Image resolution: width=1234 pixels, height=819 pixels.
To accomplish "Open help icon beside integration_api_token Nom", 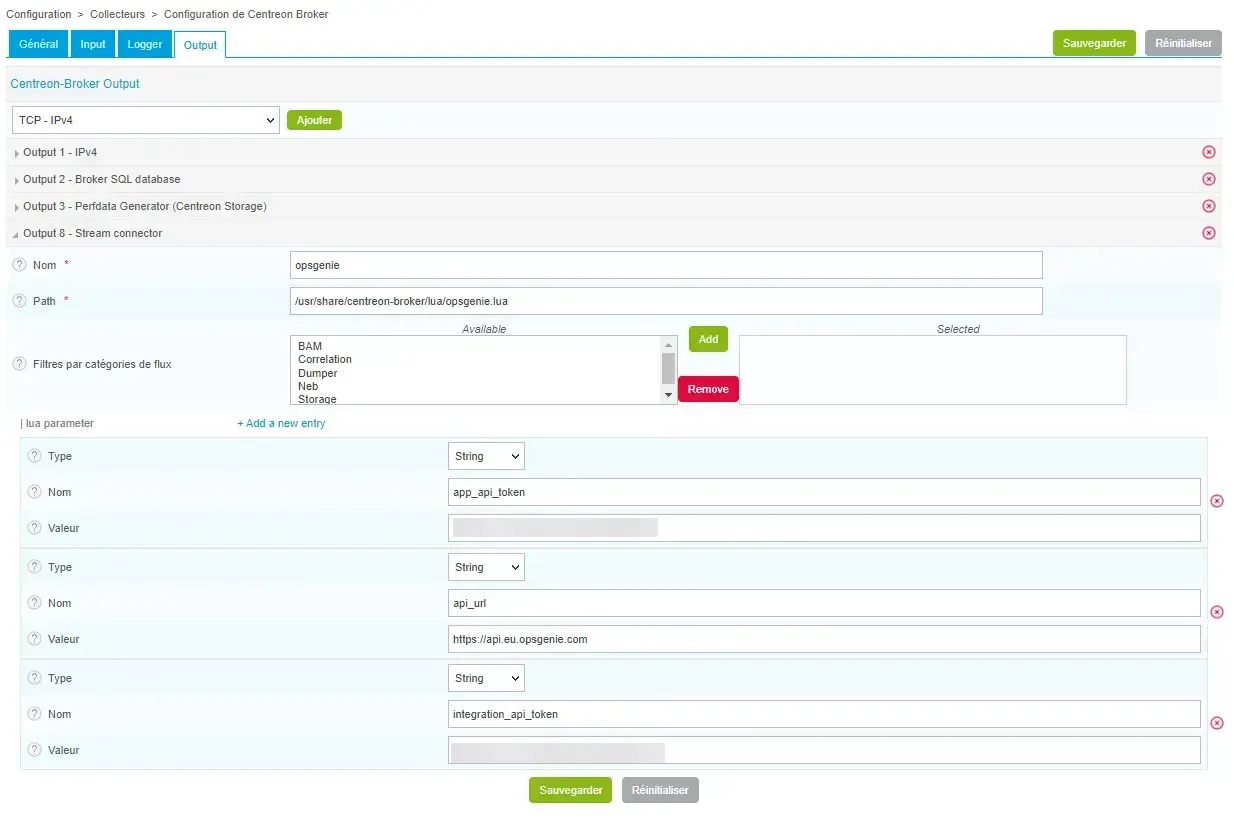I will click(x=34, y=714).
